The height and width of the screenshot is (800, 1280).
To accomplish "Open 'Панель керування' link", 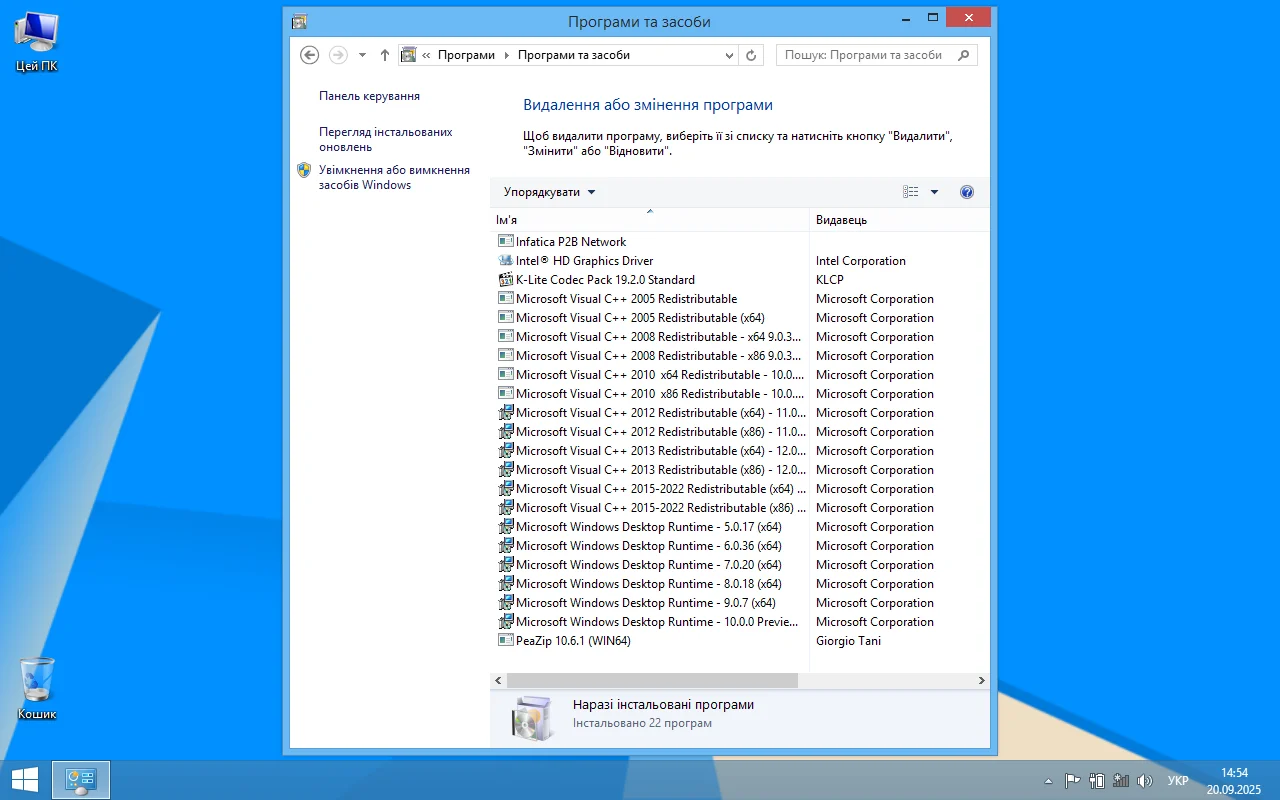I will (369, 96).
